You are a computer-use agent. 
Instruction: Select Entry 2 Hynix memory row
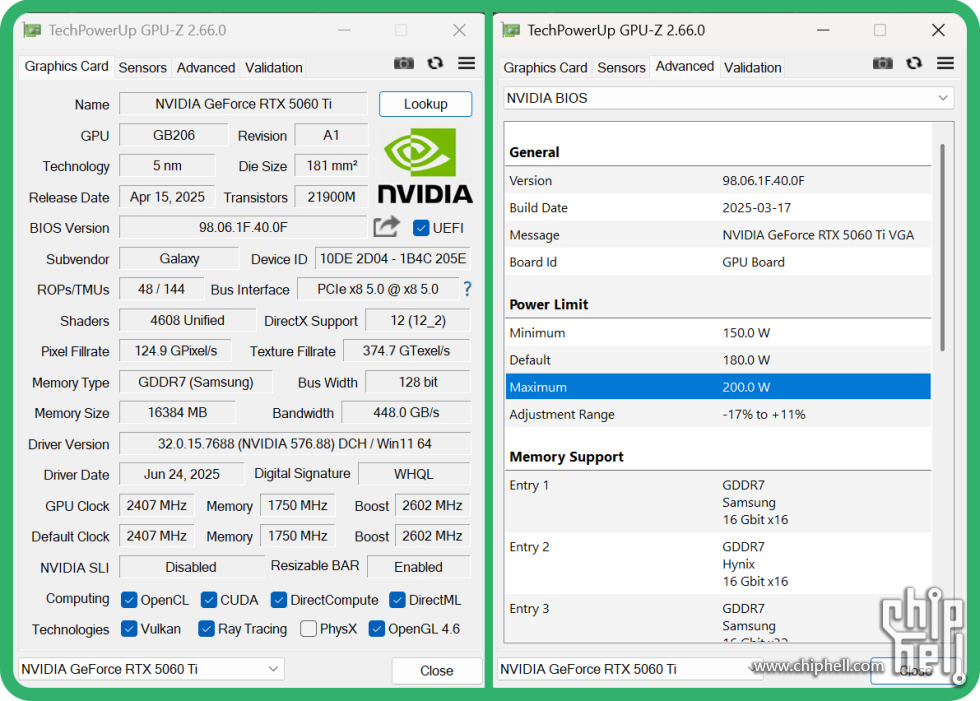coord(718,564)
